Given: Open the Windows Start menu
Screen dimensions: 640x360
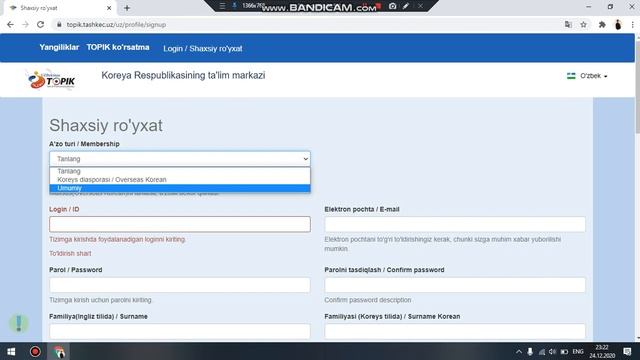Looking at the screenshot, I should (x=11, y=351).
